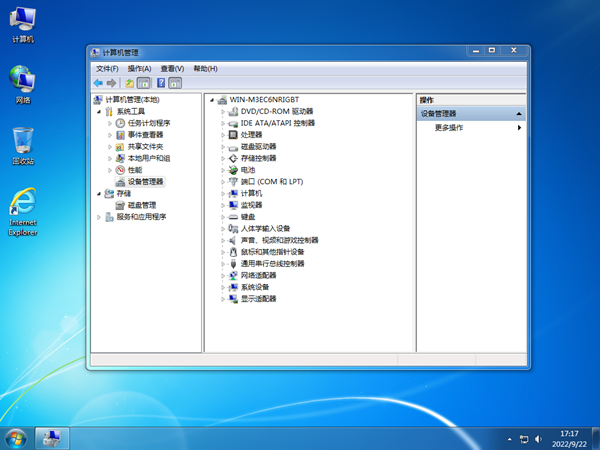Select the 键盘 keyboard icon

coord(233,217)
